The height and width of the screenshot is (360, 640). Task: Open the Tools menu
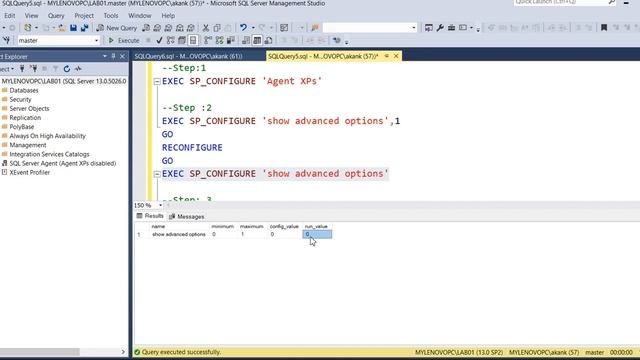point(111,16)
